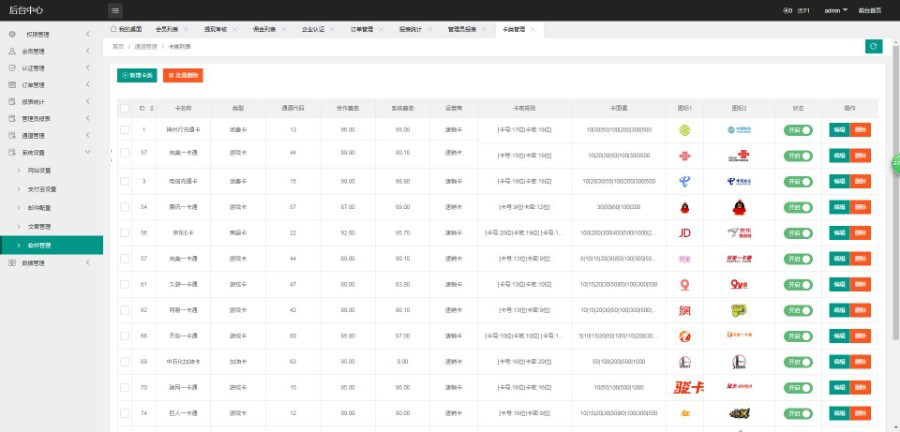Click the China Mobile logo in 图标2 column
900x432 pixels.
click(x=739, y=130)
